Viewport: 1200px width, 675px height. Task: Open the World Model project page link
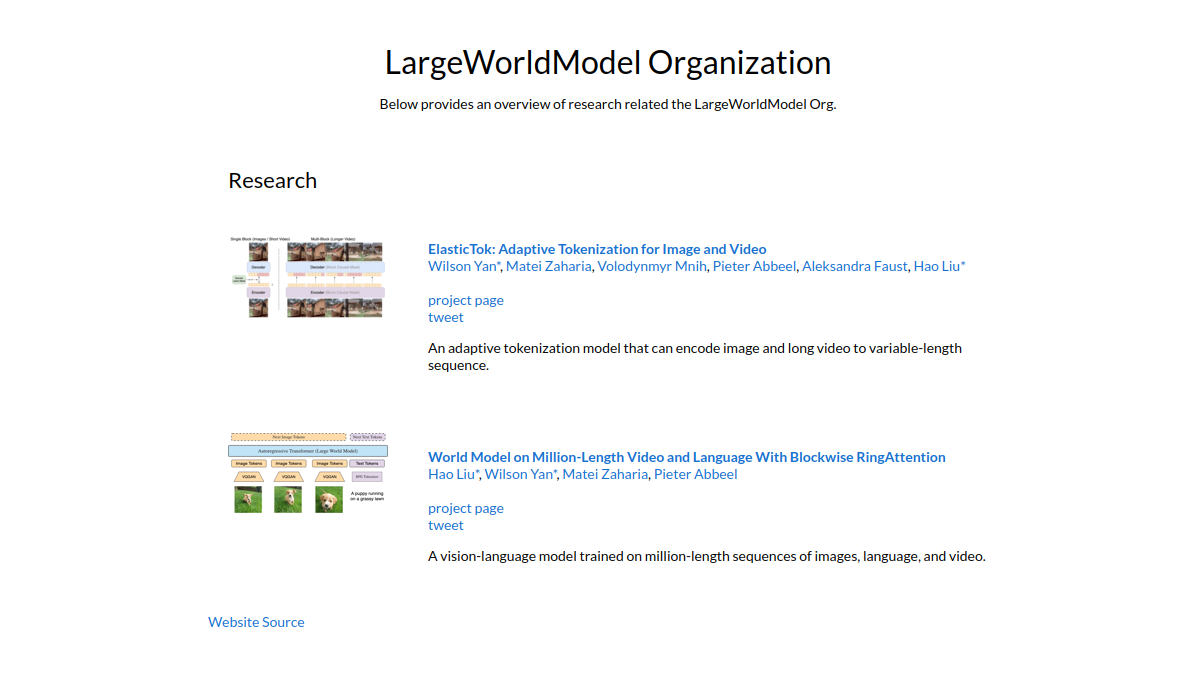point(466,508)
